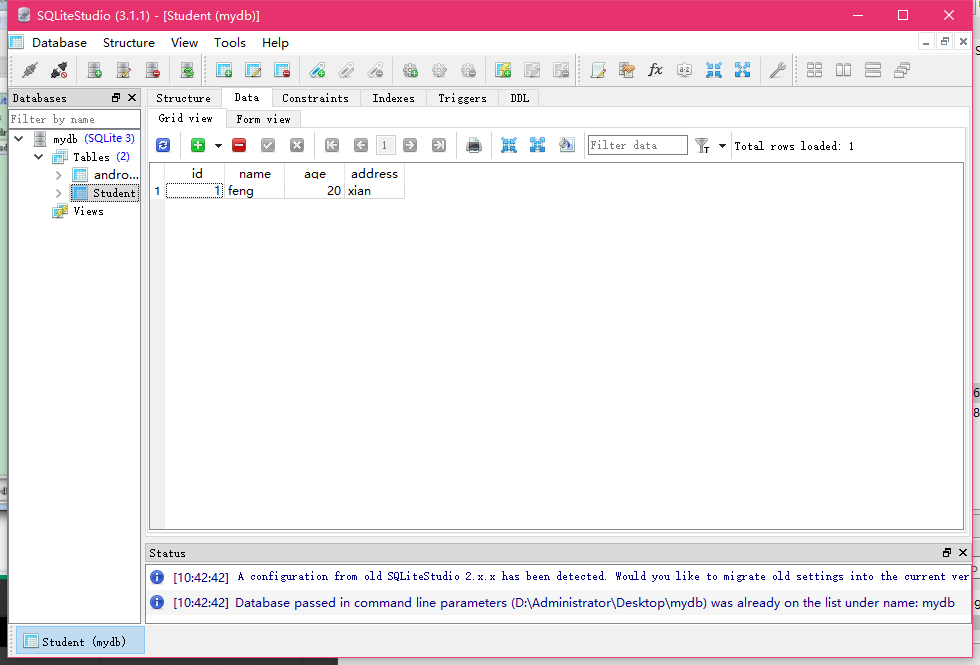Select the age cell with value 20

click(314, 191)
